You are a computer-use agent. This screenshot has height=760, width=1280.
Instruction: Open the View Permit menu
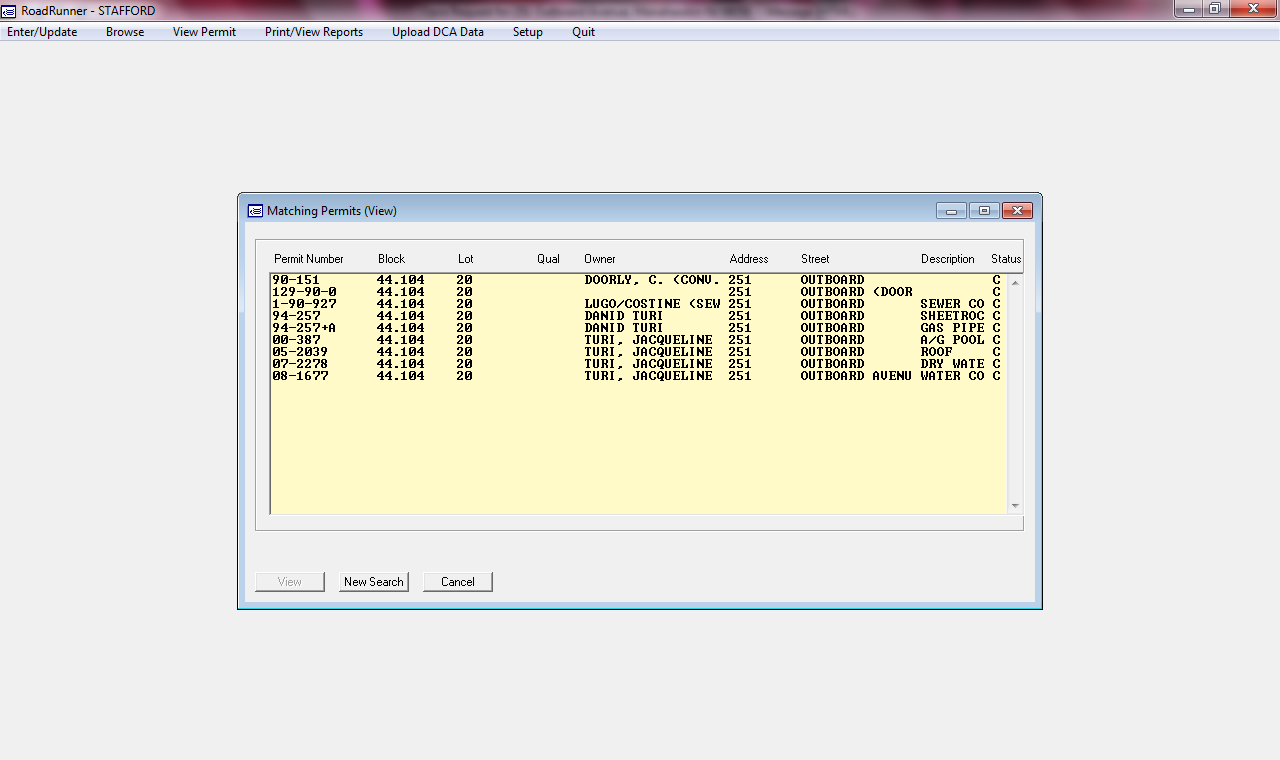click(x=204, y=32)
